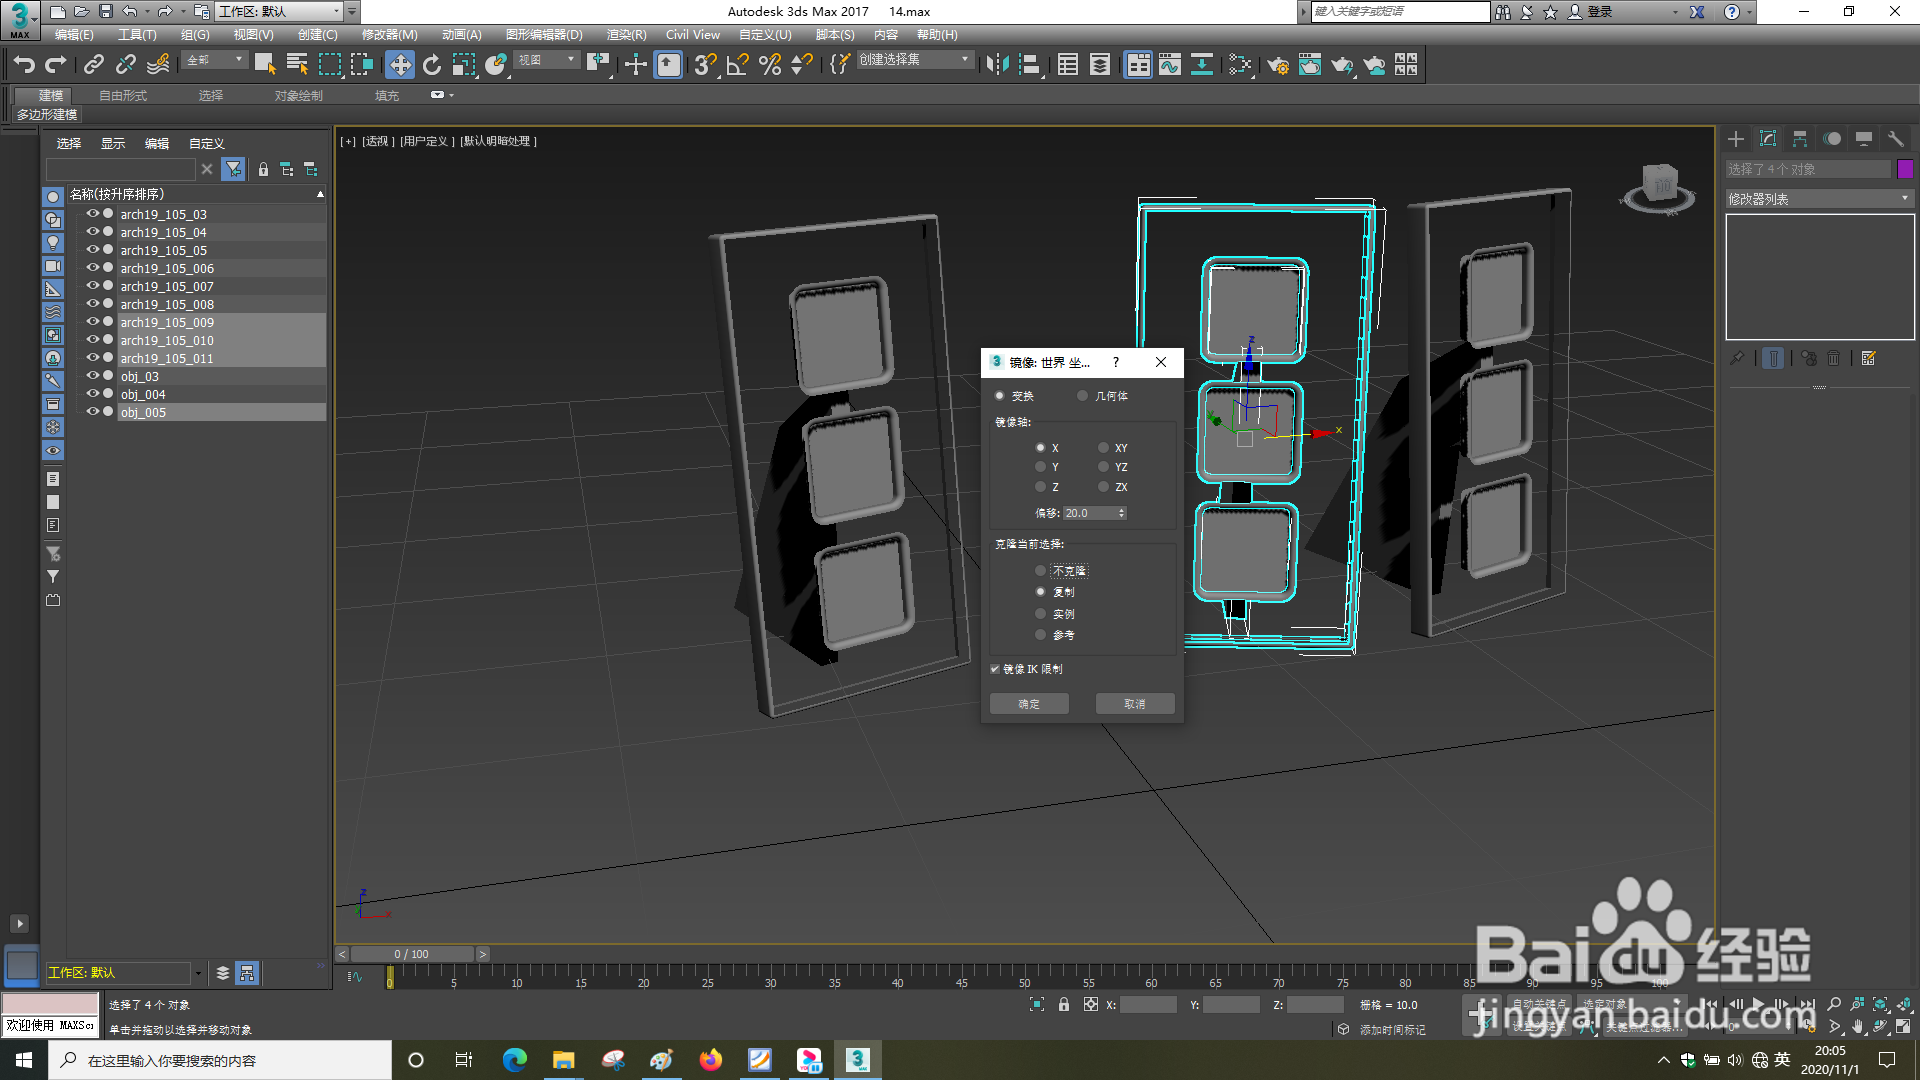This screenshot has width=1920, height=1080.
Task: Click the purple object color swatch
Action: [1905, 169]
